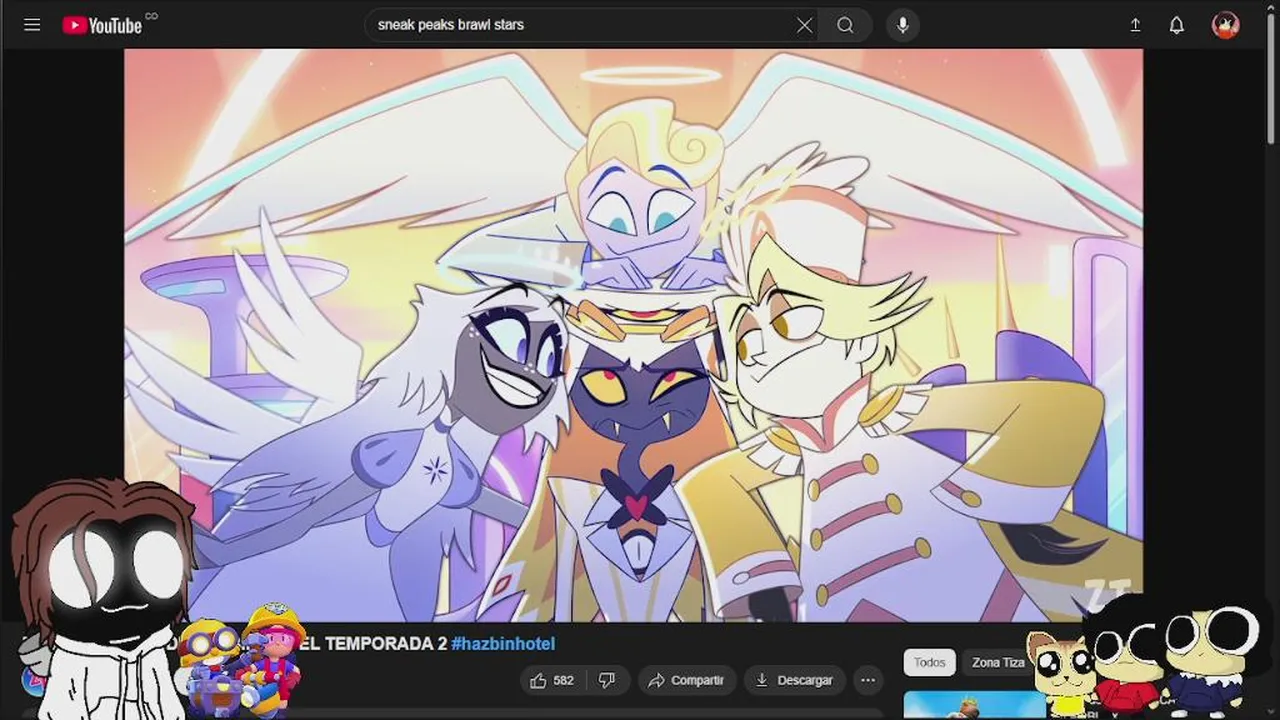Open the Create upload icon
The image size is (1280, 720).
[1135, 25]
